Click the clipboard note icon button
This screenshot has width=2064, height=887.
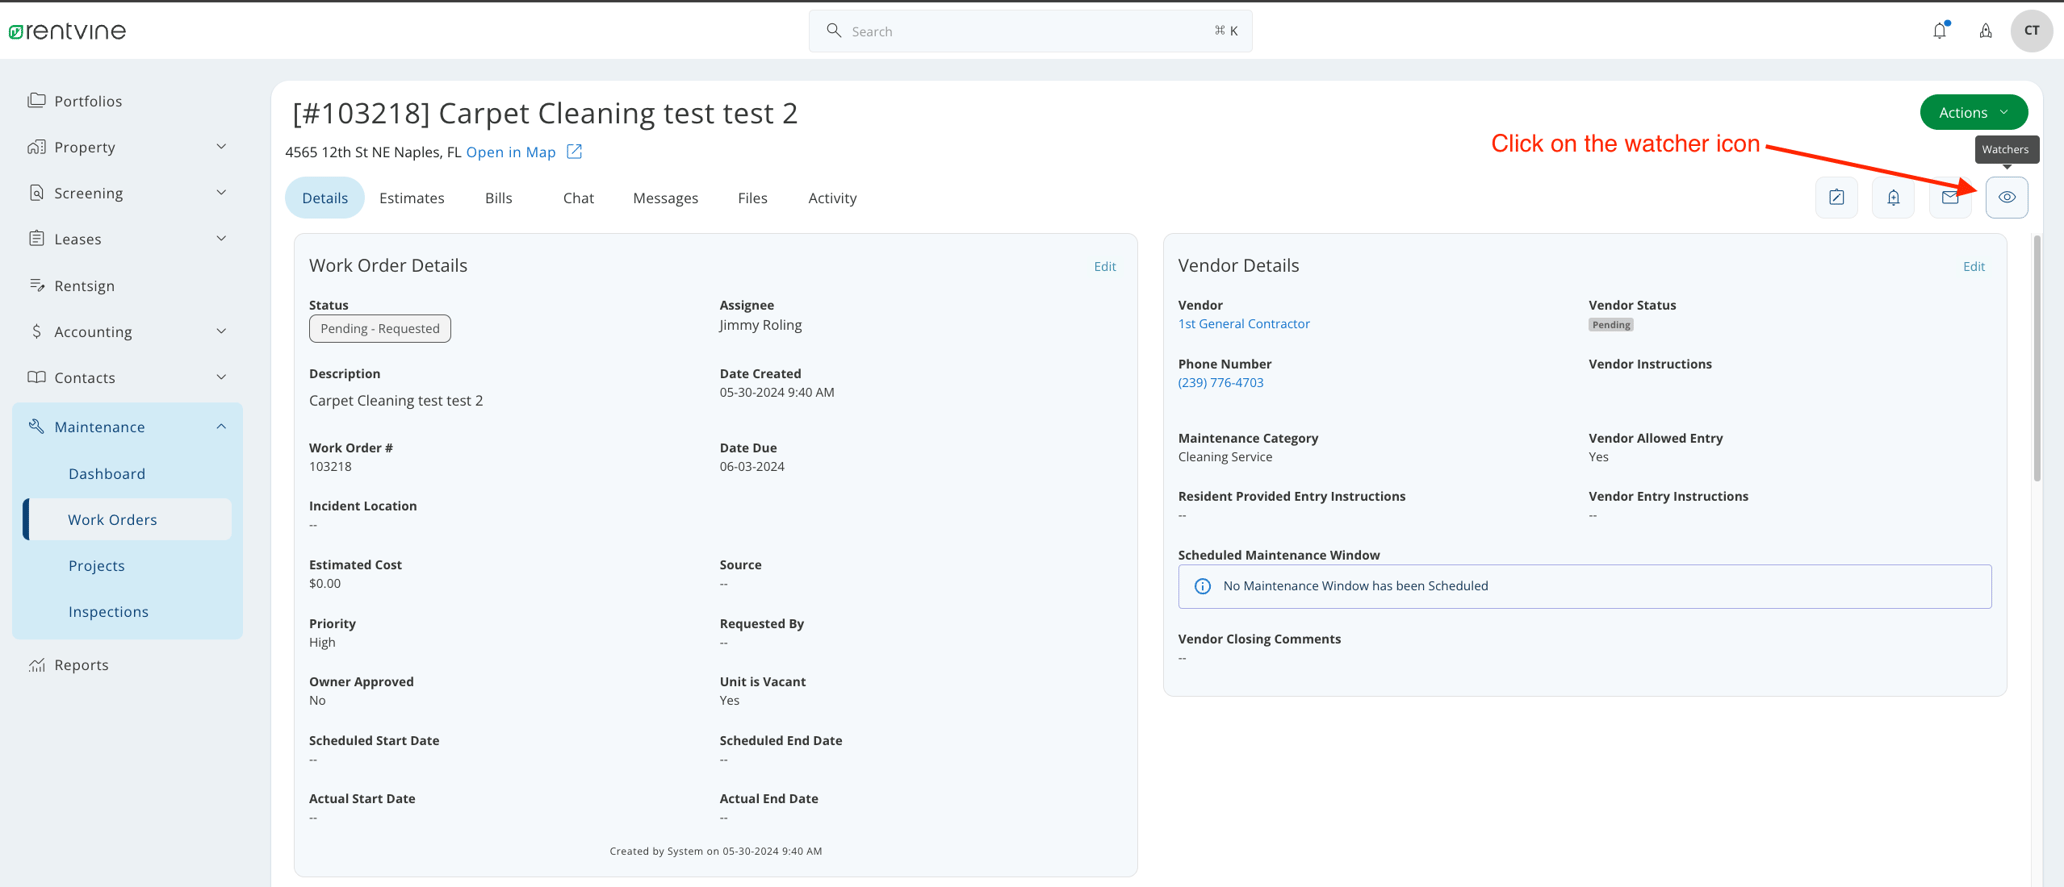(1836, 198)
